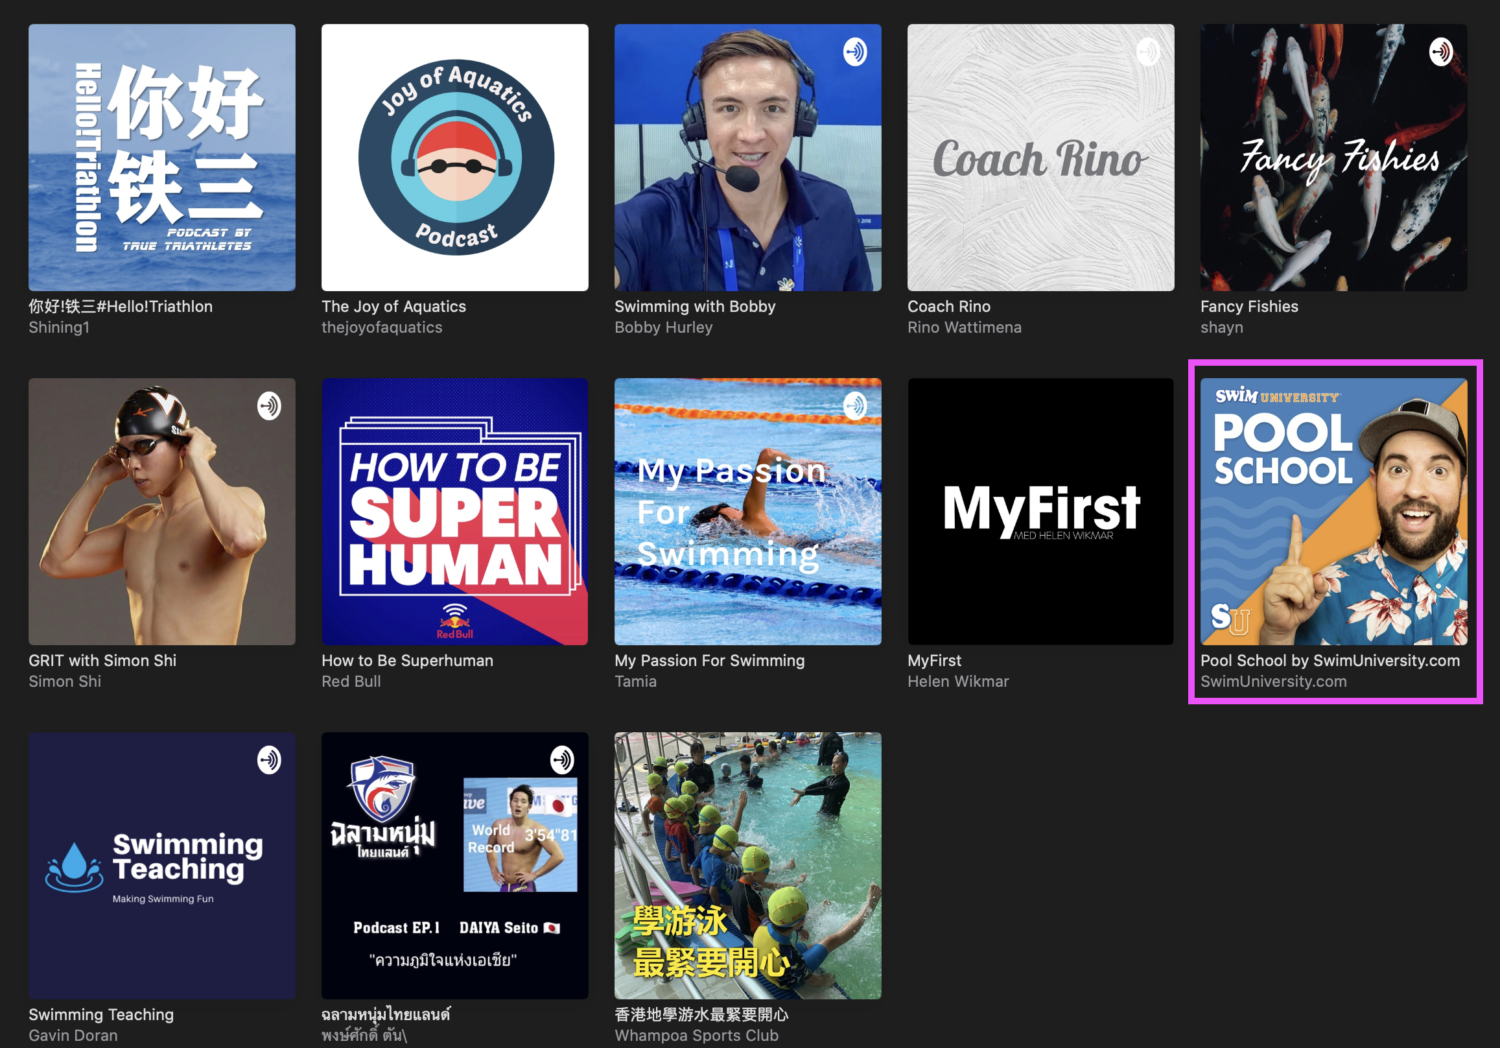Select author name 'thejoyofaquatics'

tap(382, 327)
